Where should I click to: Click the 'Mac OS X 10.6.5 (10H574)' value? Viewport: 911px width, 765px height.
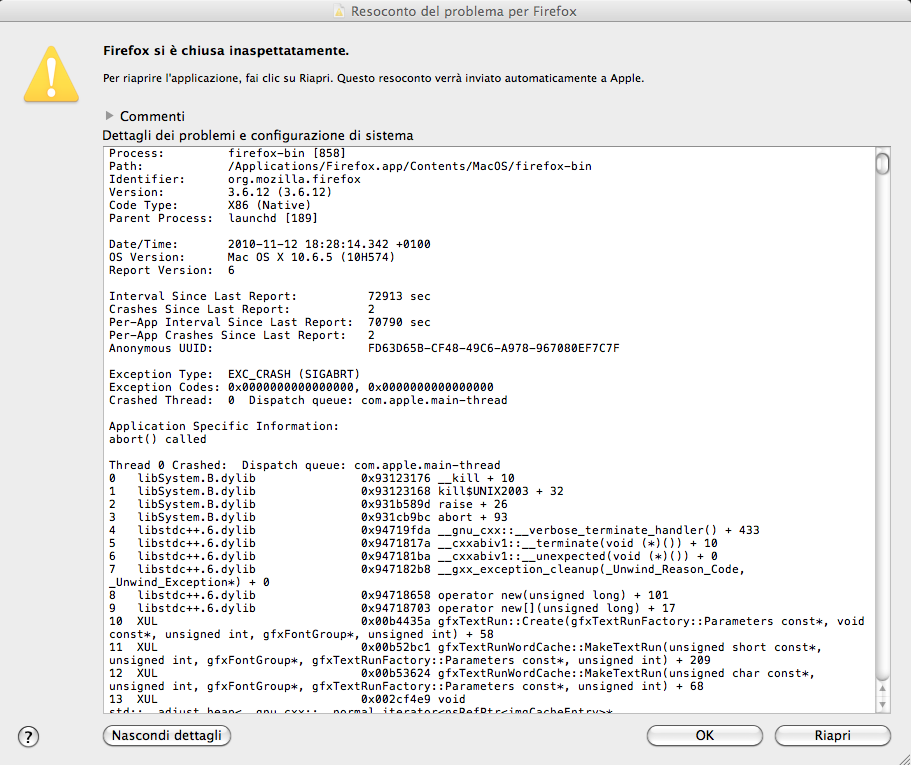pyautogui.click(x=311, y=257)
